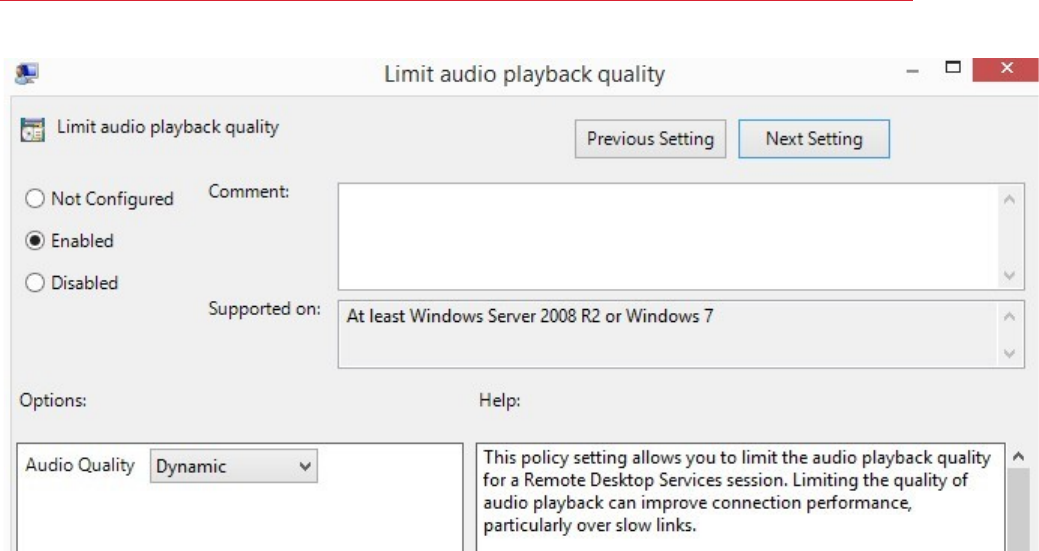Select the Not Configured radio button
The image size is (1039, 551).
(34, 199)
